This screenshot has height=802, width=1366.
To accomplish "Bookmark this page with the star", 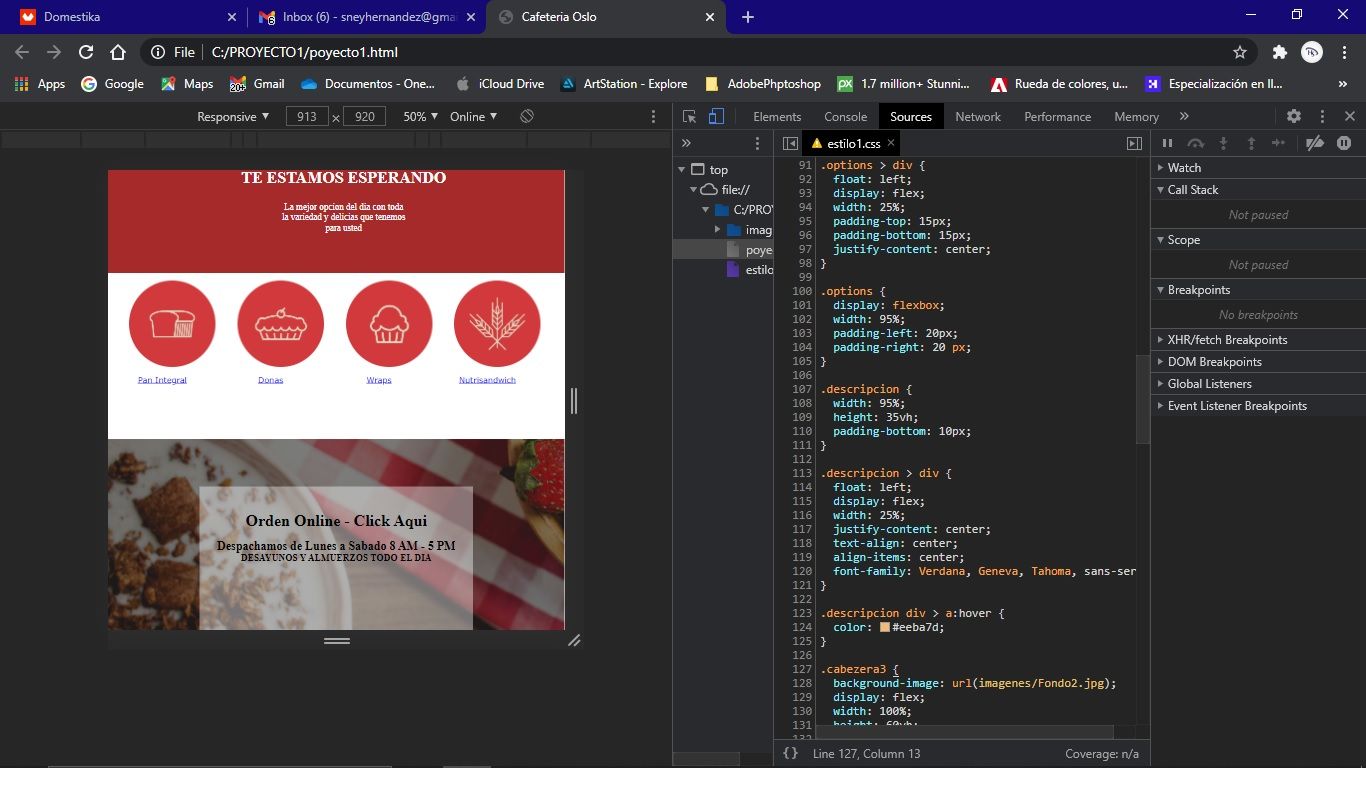I will point(1240,52).
